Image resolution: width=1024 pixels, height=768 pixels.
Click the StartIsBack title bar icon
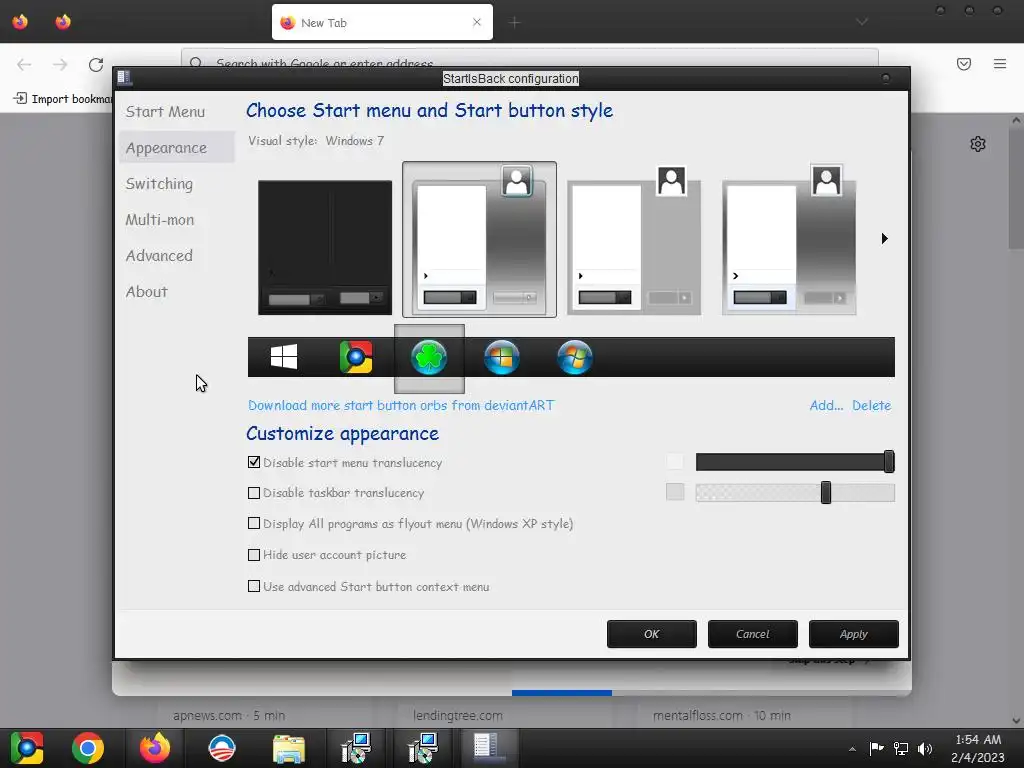[124, 78]
